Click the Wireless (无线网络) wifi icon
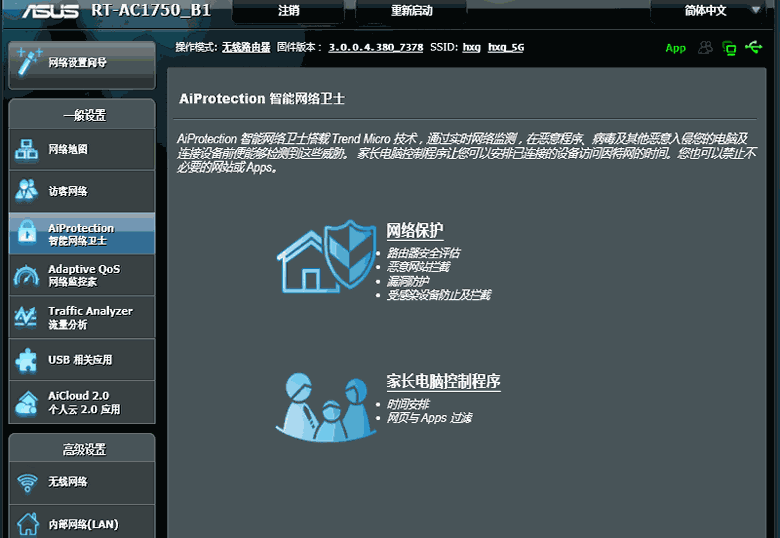Image resolution: width=780 pixels, height=538 pixels. click(27, 482)
